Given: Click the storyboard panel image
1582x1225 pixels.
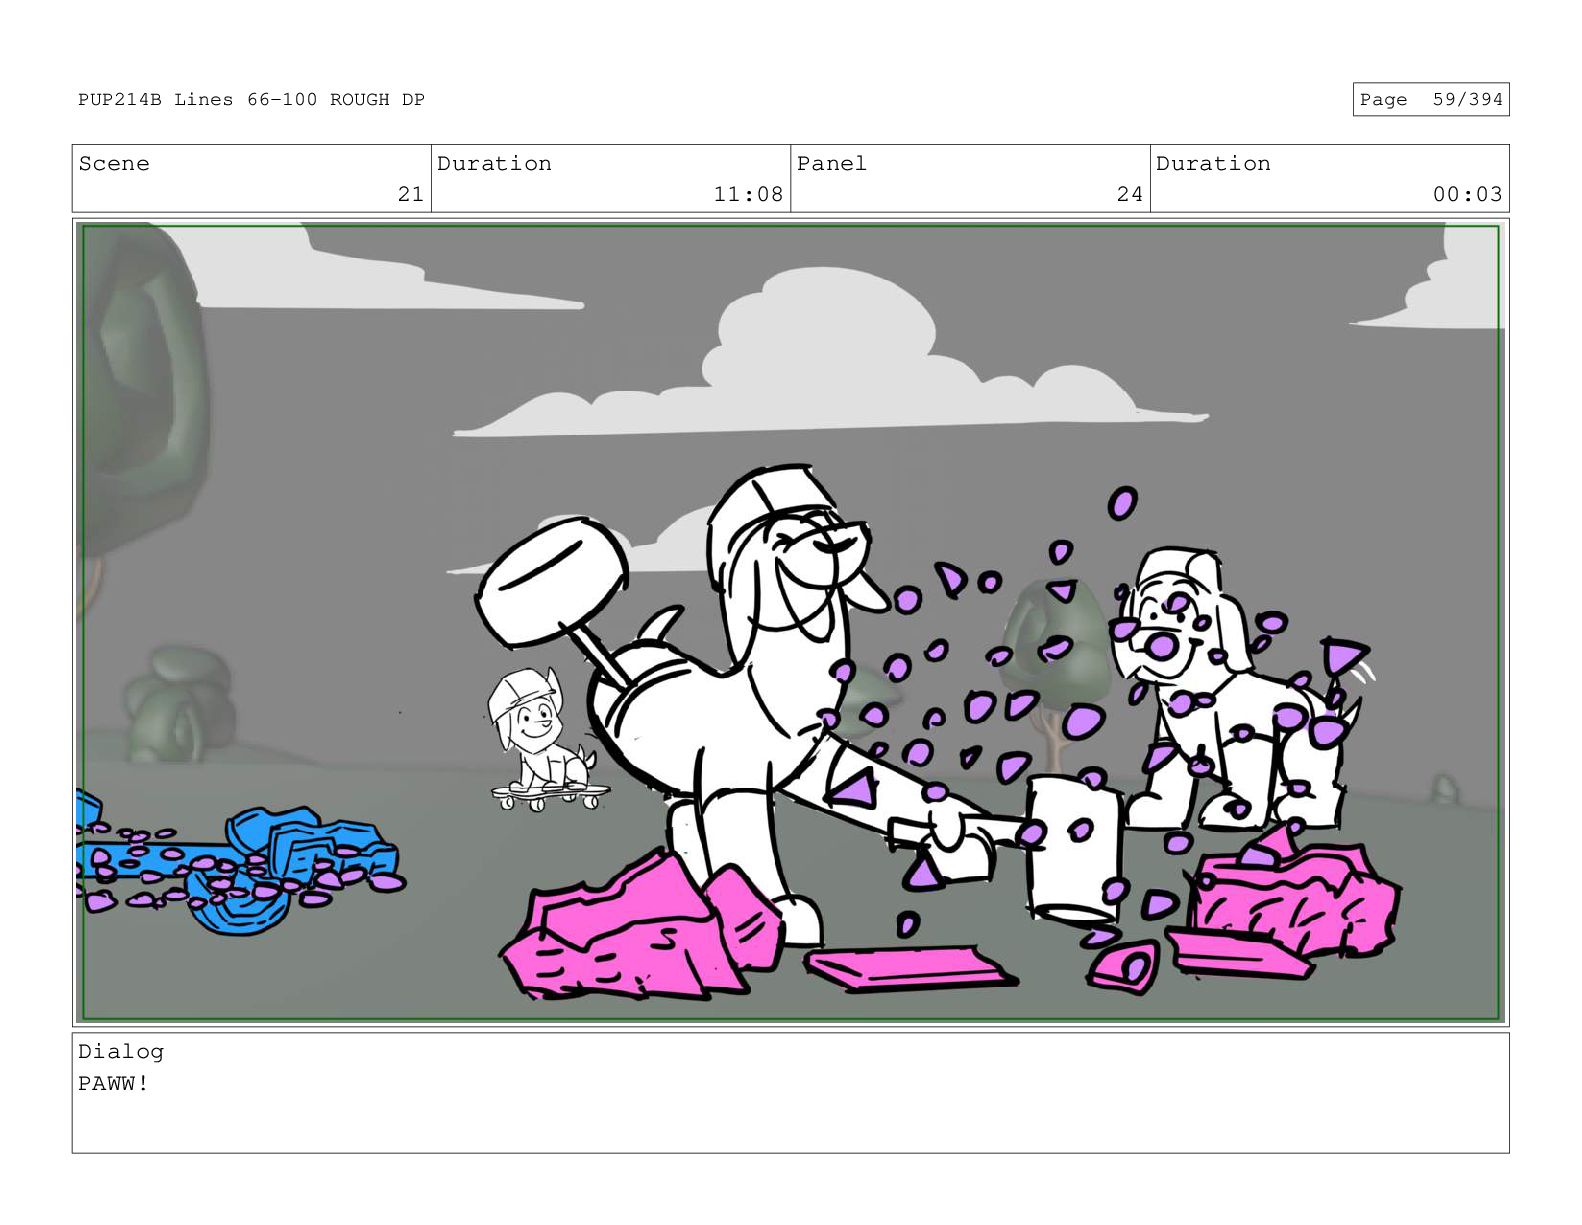Looking at the screenshot, I should pyautogui.click(x=790, y=622).
